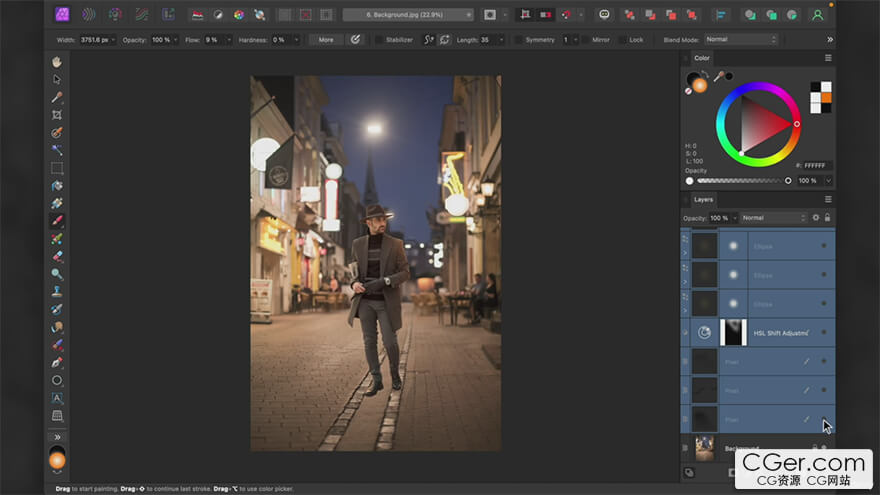The image size is (880, 495).
Task: Select the Background layer thumbnail
Action: point(706,448)
